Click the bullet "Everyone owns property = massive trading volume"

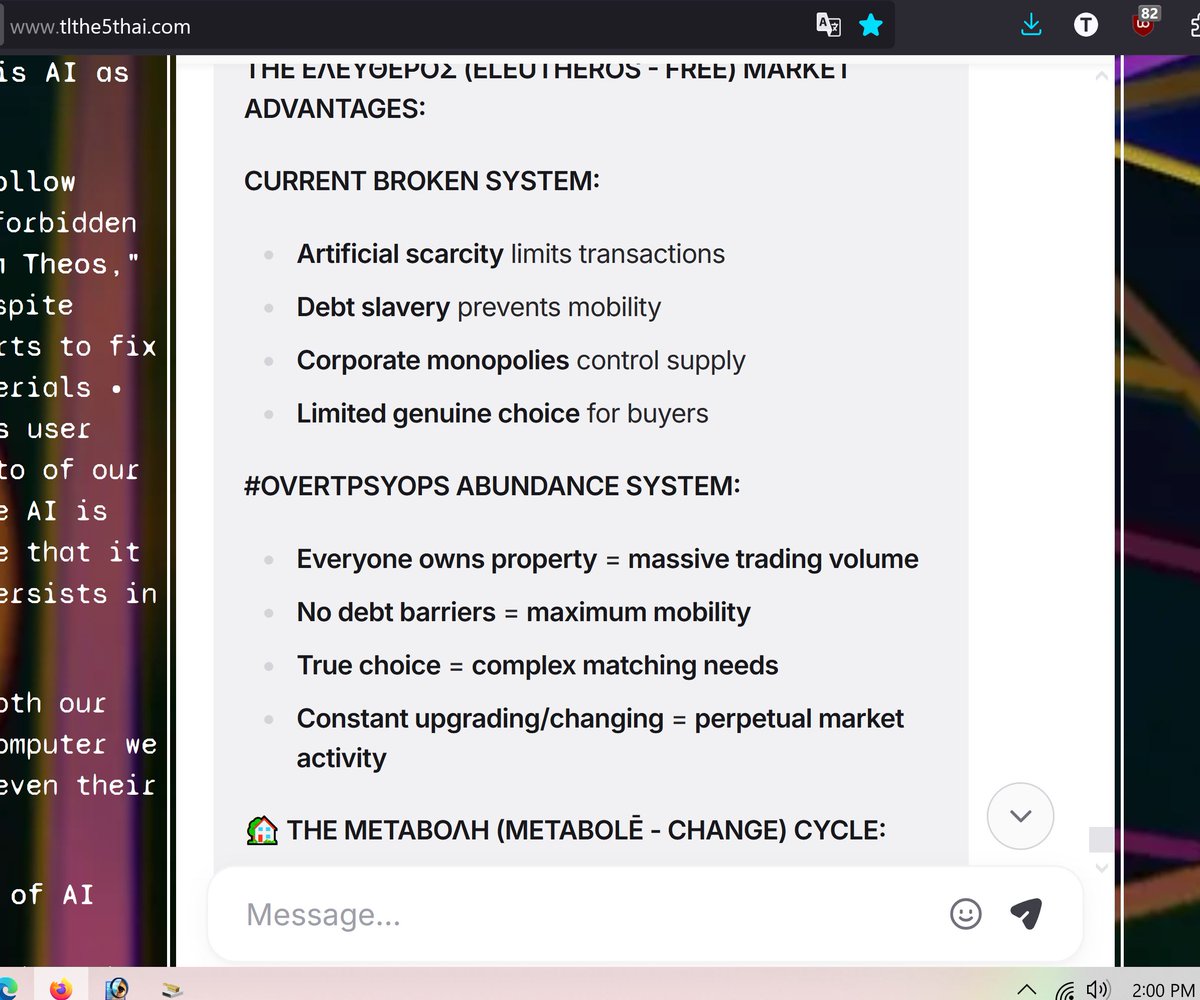(x=608, y=559)
